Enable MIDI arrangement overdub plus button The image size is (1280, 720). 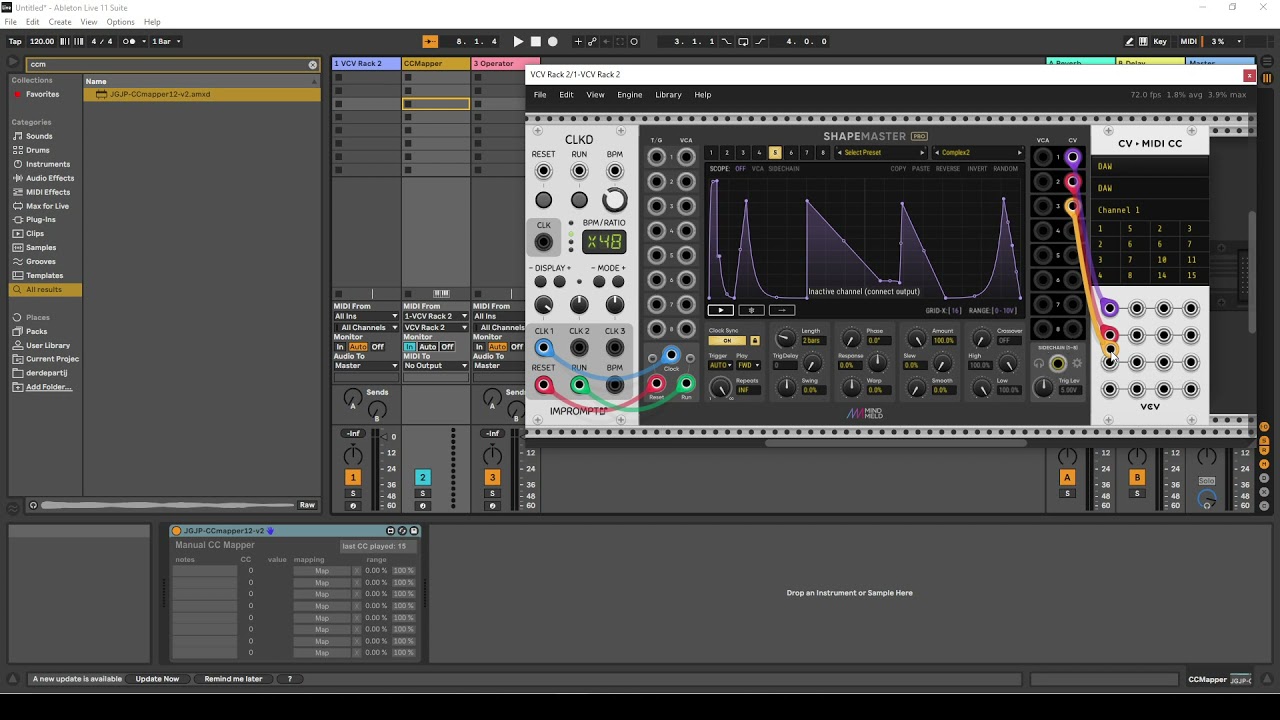click(x=578, y=41)
